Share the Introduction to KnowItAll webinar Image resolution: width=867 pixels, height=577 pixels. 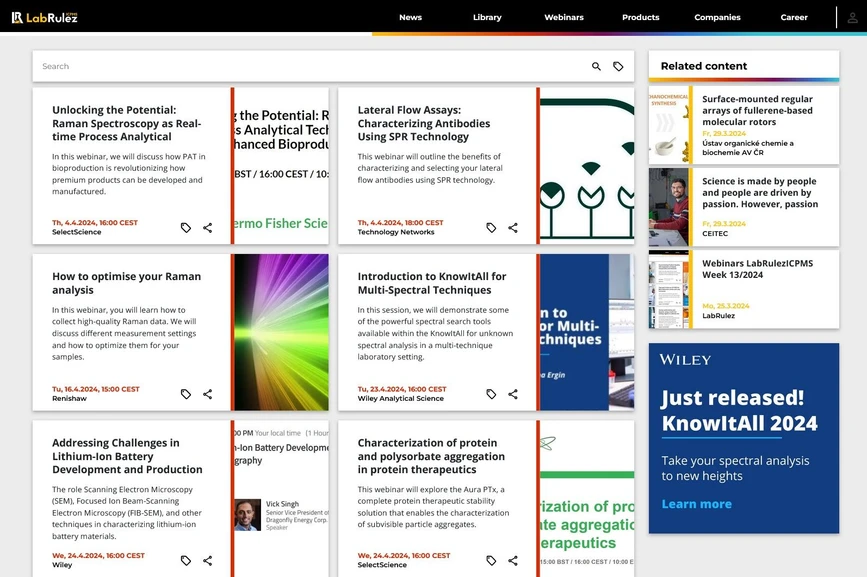513,394
